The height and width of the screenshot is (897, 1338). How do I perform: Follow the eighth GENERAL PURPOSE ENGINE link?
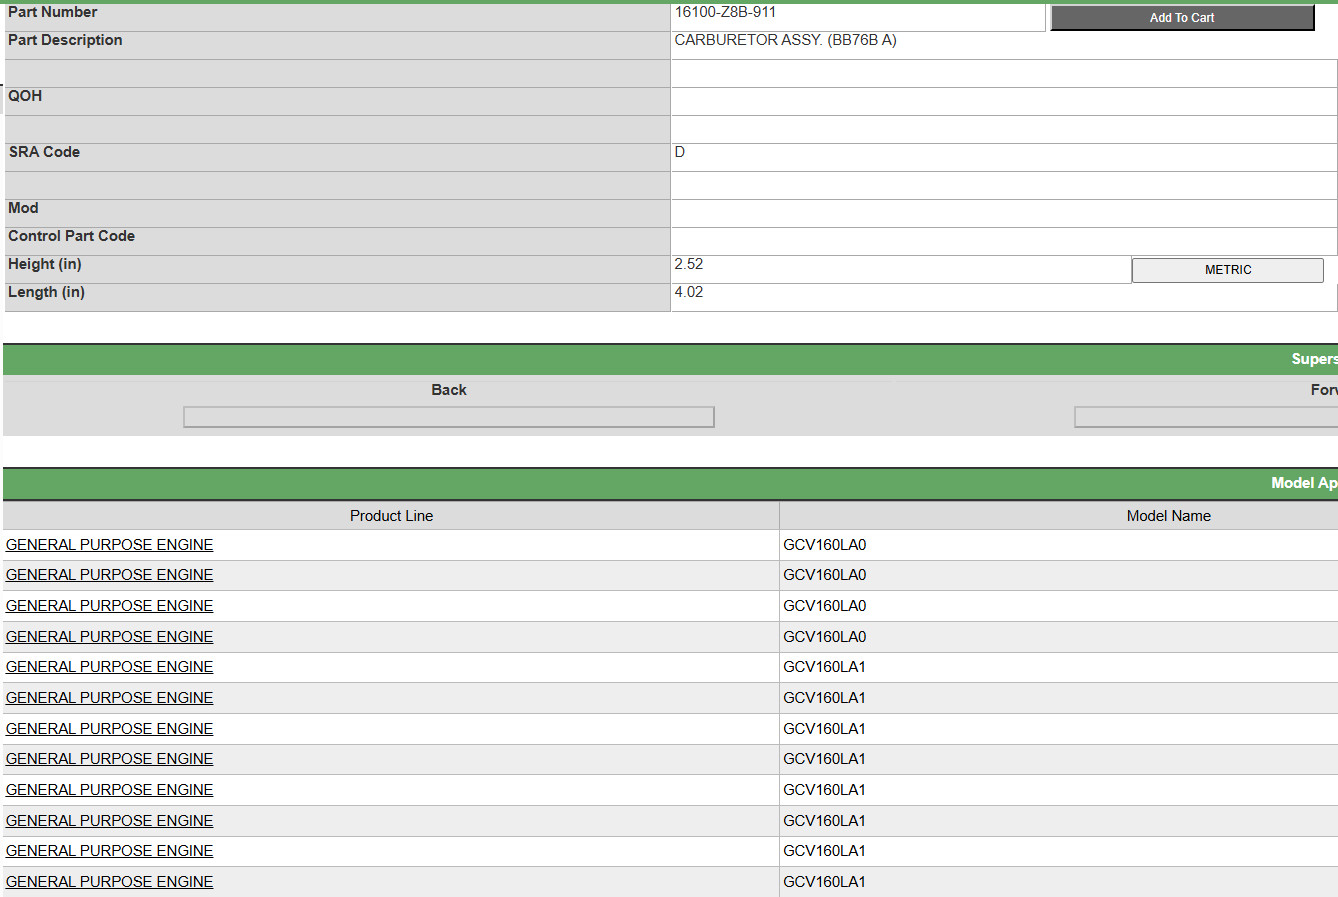(110, 759)
